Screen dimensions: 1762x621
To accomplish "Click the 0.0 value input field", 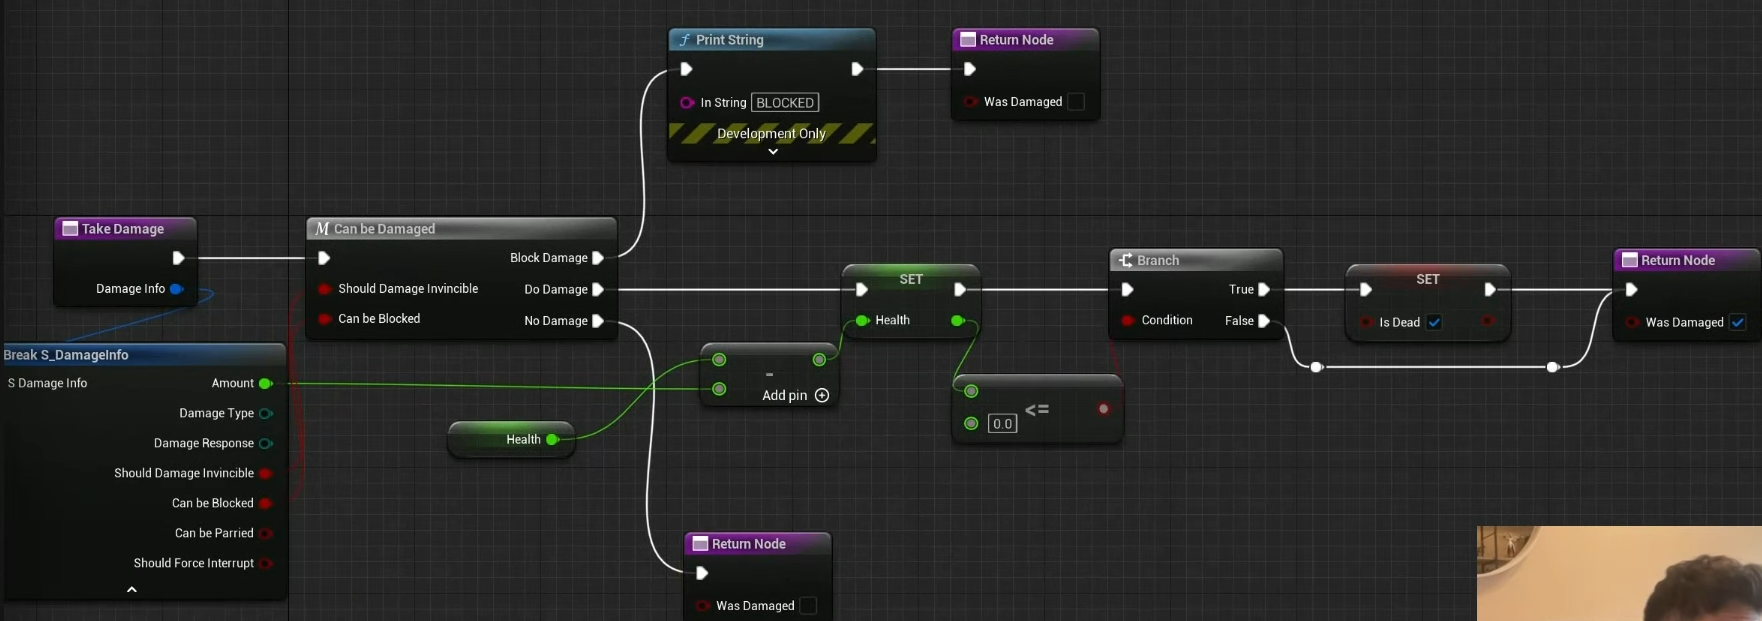I will (1002, 424).
